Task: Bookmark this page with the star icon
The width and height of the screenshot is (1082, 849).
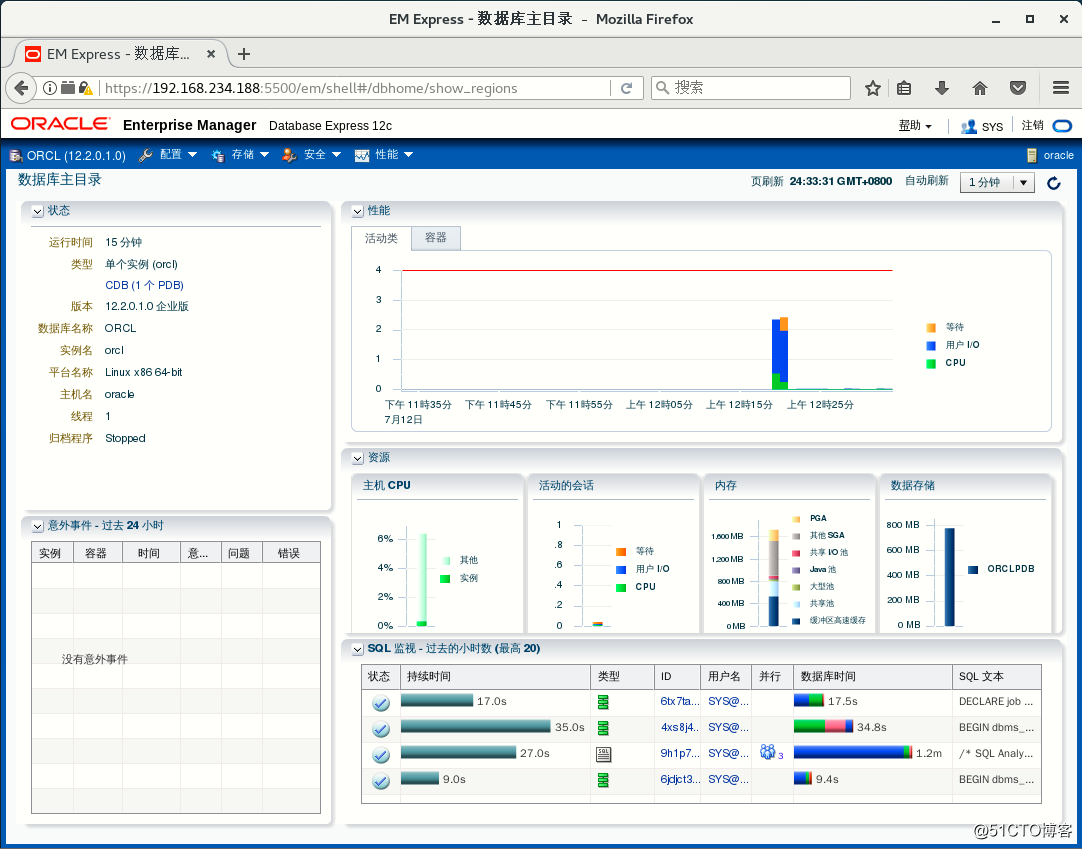Action: point(873,88)
